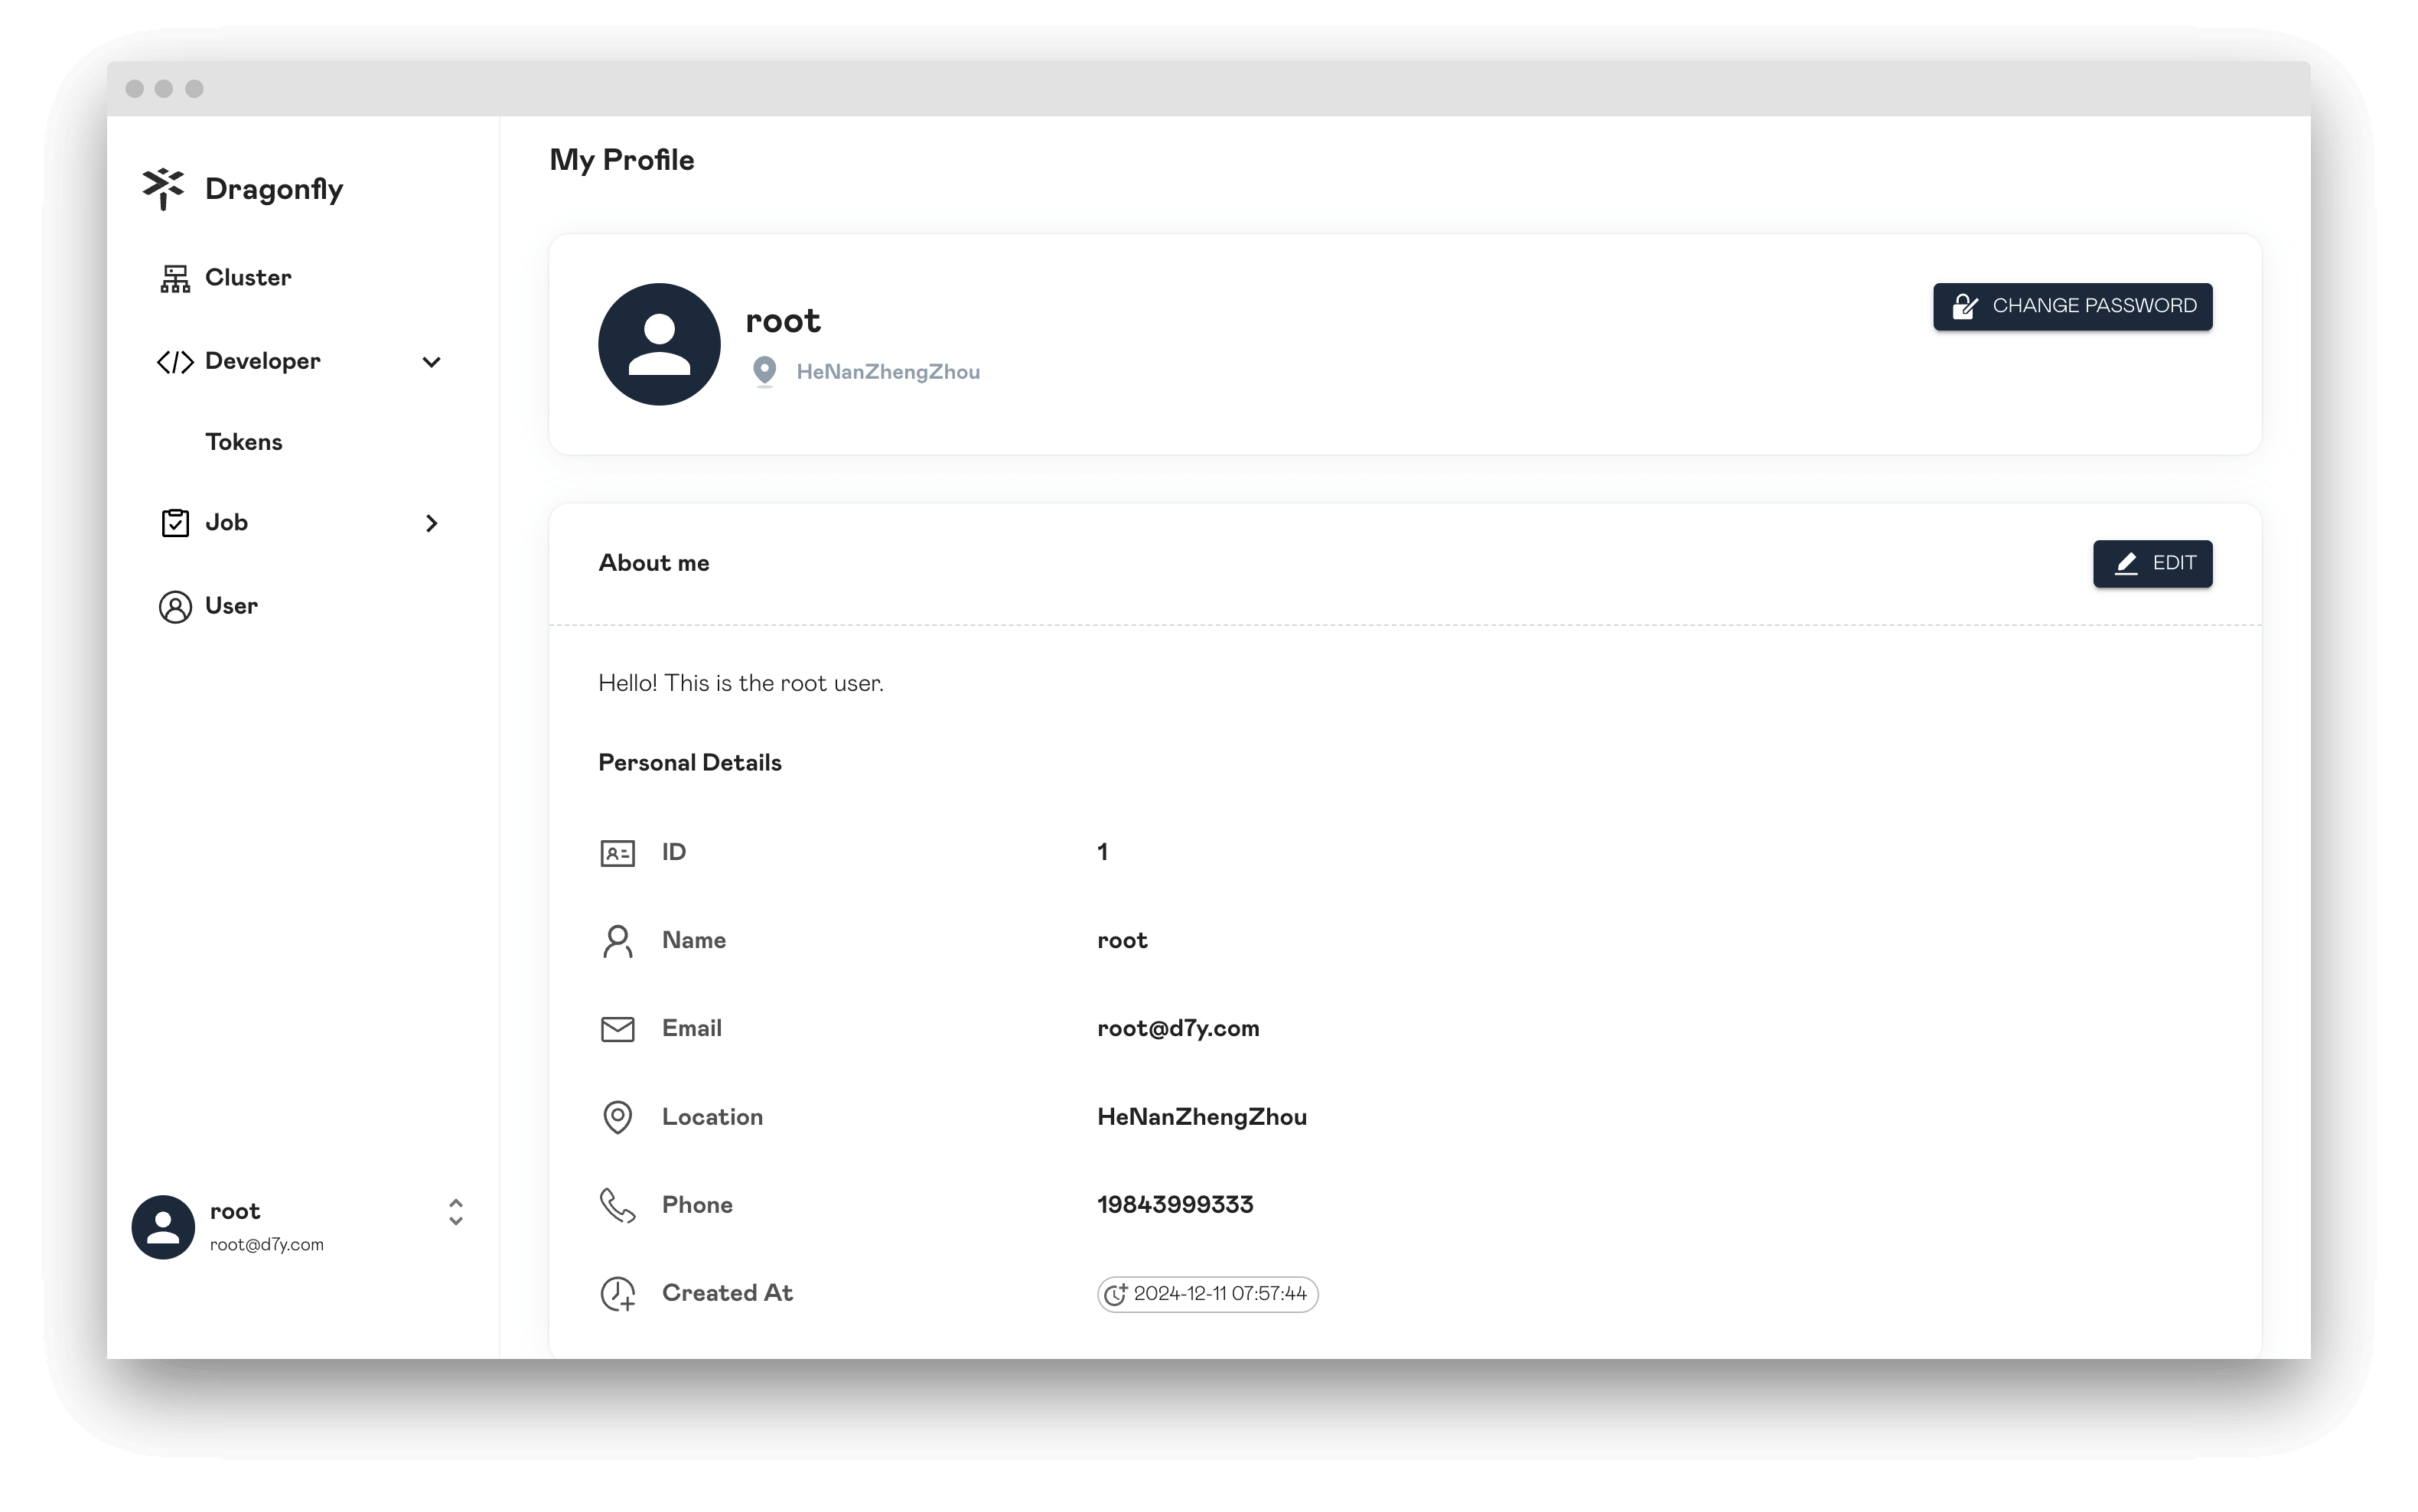Click the Developer code bracket icon
Viewport: 2418px width, 1512px height.
coord(174,360)
